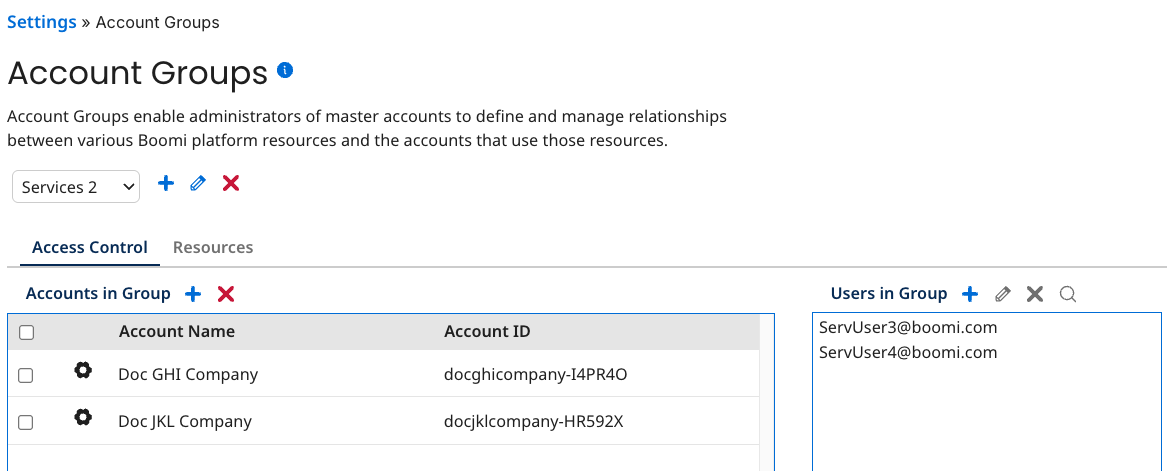Viewport: 1167px width, 471px height.
Task: Click the Account ID column header
Action: (487, 331)
